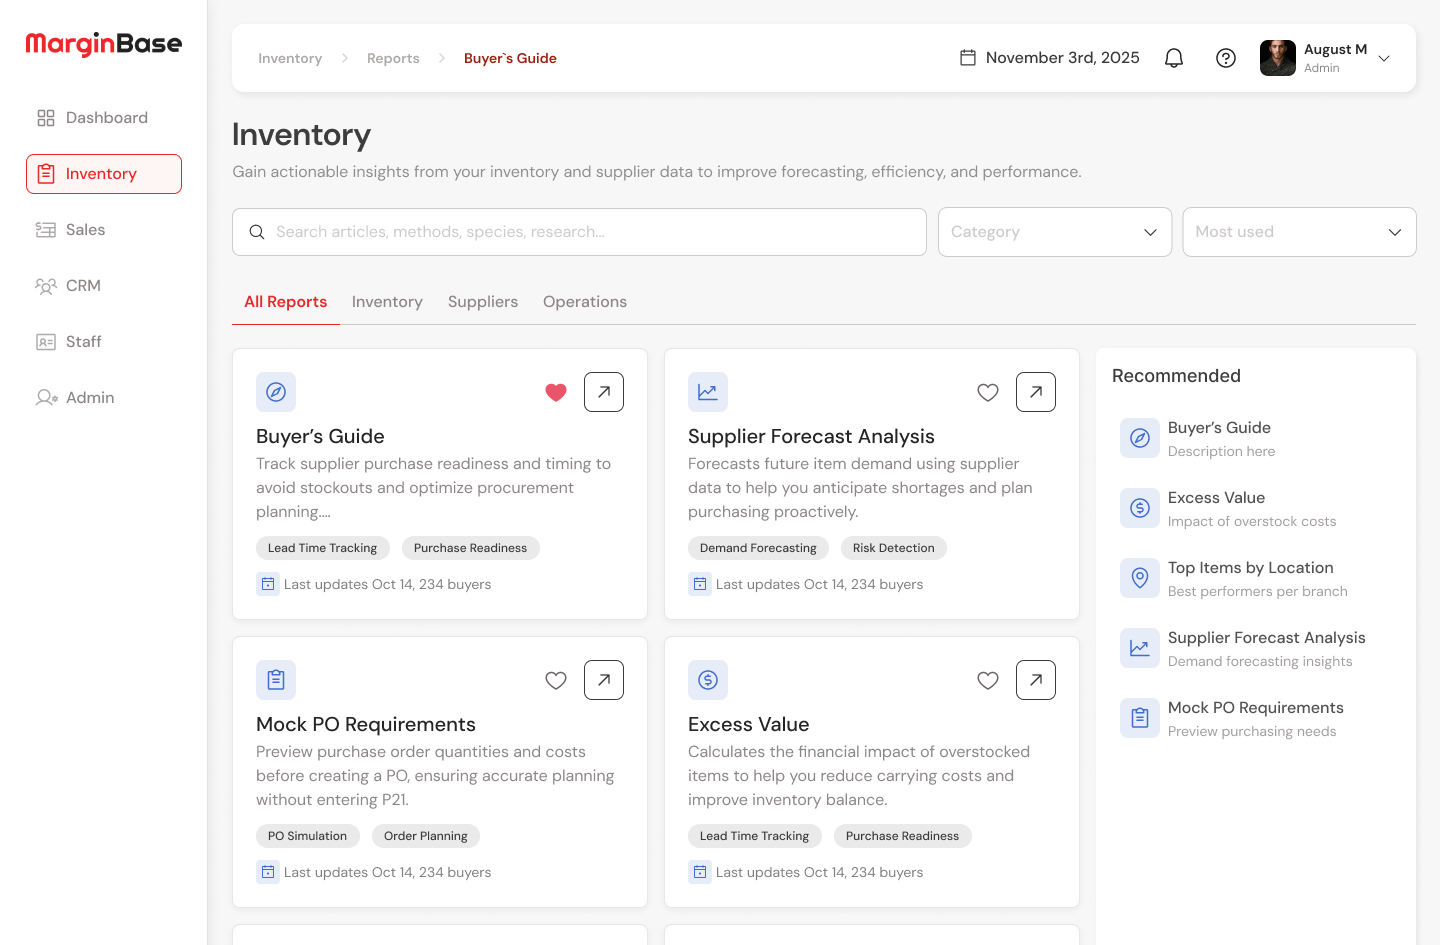Viewport: 1440px width, 945px height.
Task: Unfavorite the Buyer's Guide report heart
Action: click(556, 392)
